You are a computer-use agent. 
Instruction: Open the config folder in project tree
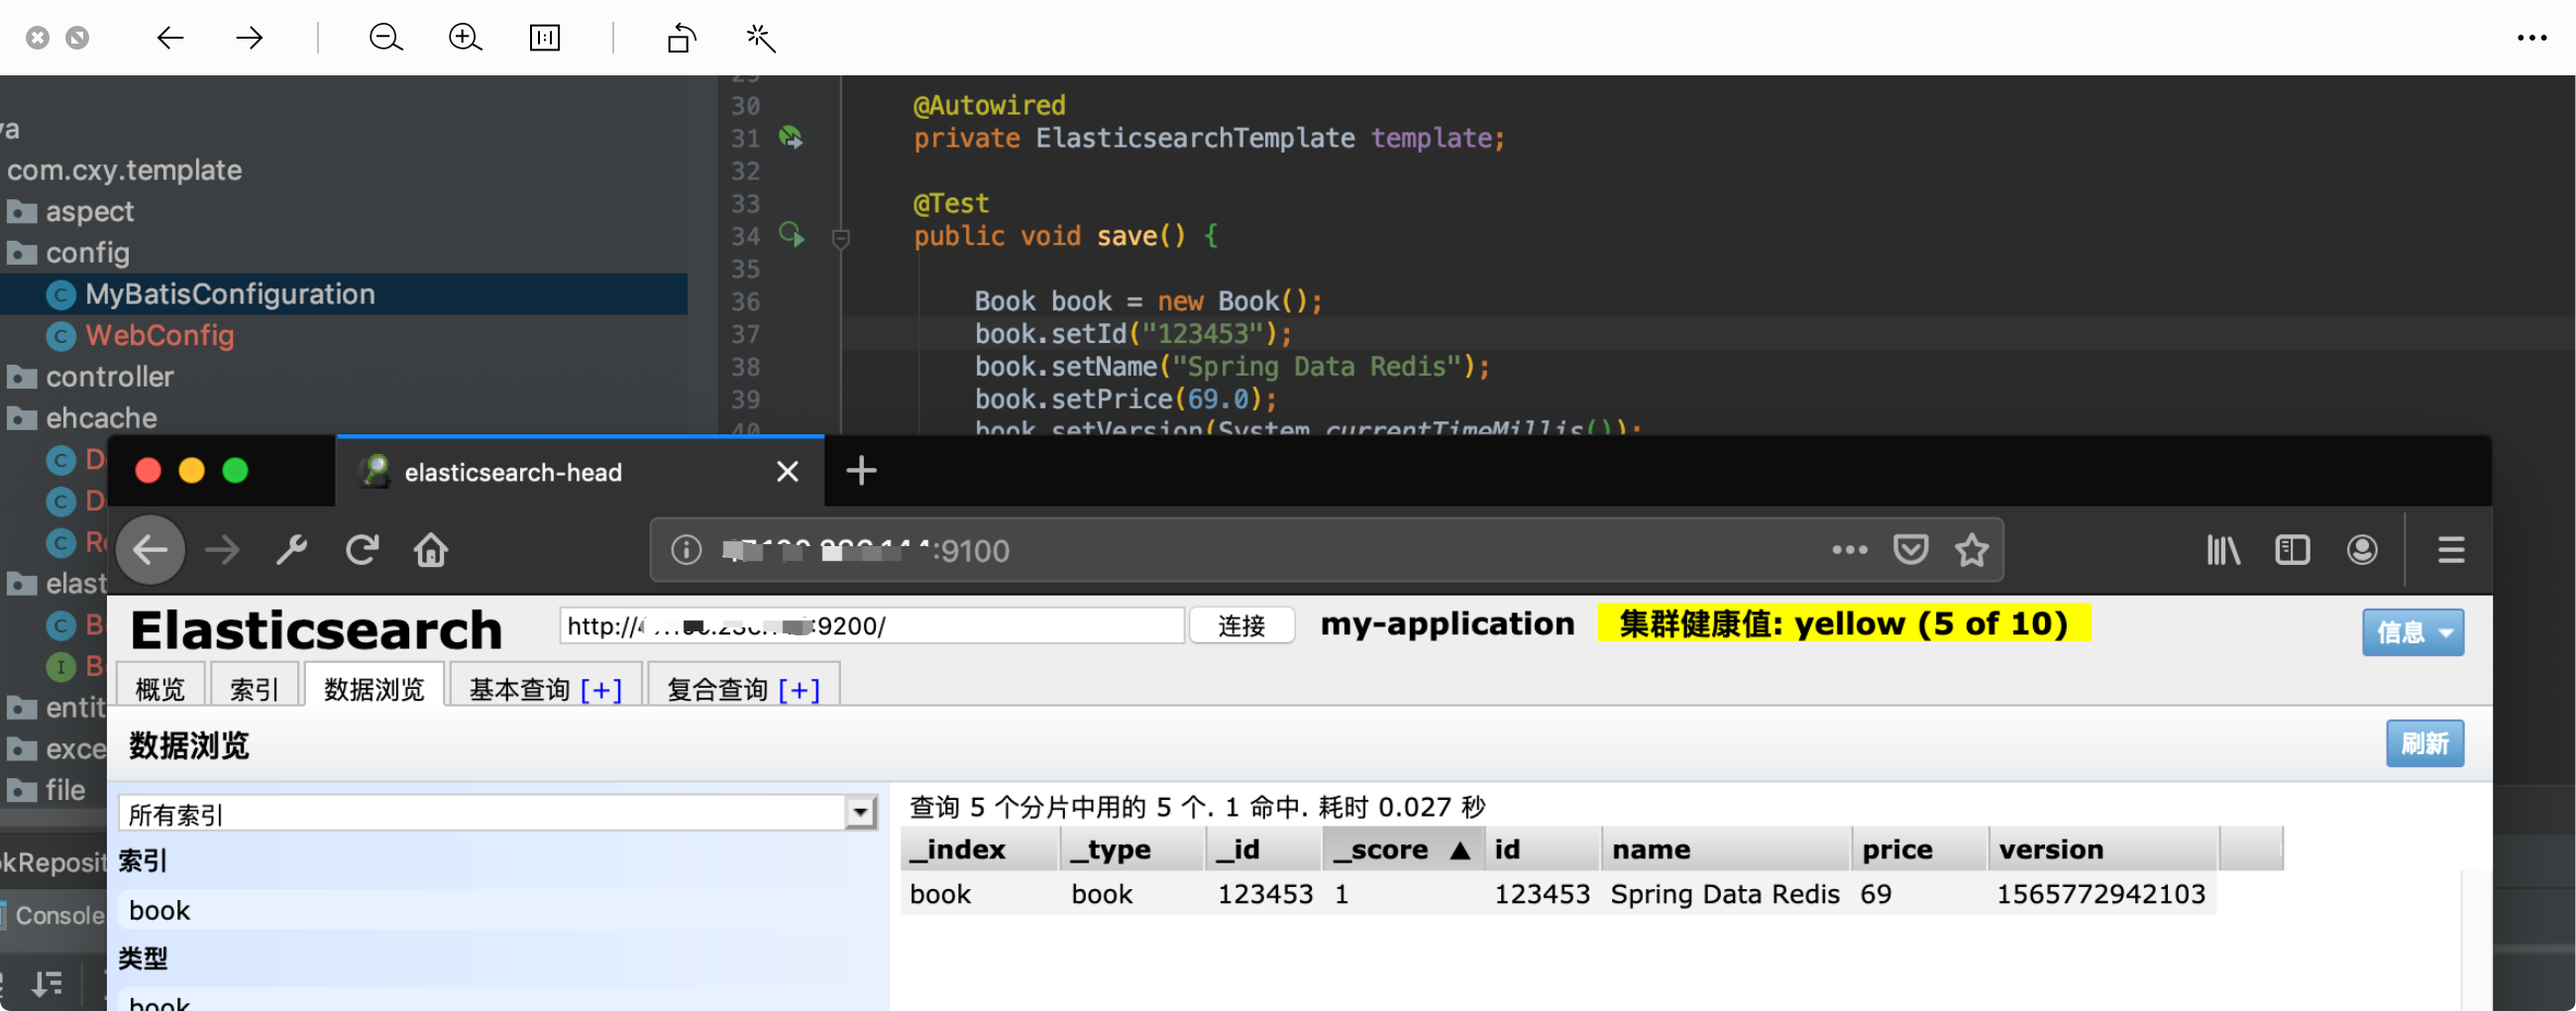click(87, 253)
